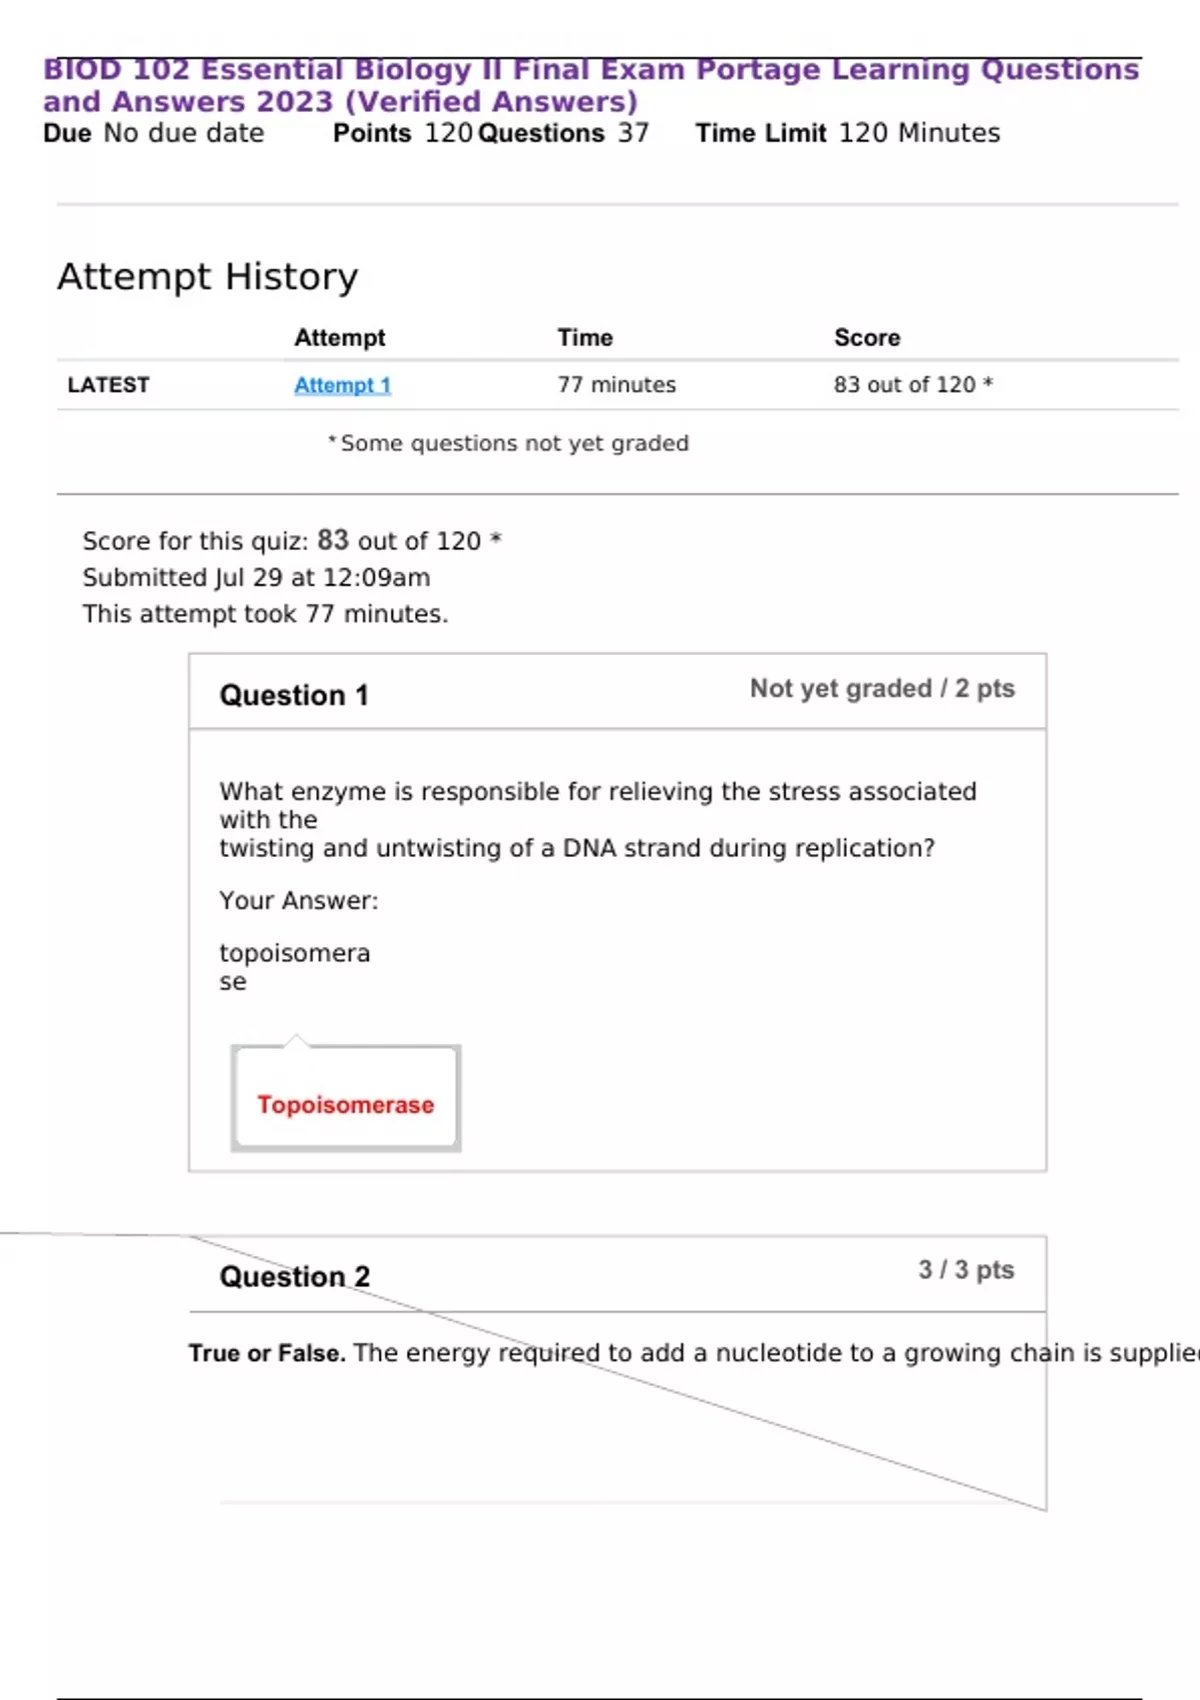Click the Your Answer label
The height and width of the screenshot is (1700, 1200).
[x=298, y=901]
